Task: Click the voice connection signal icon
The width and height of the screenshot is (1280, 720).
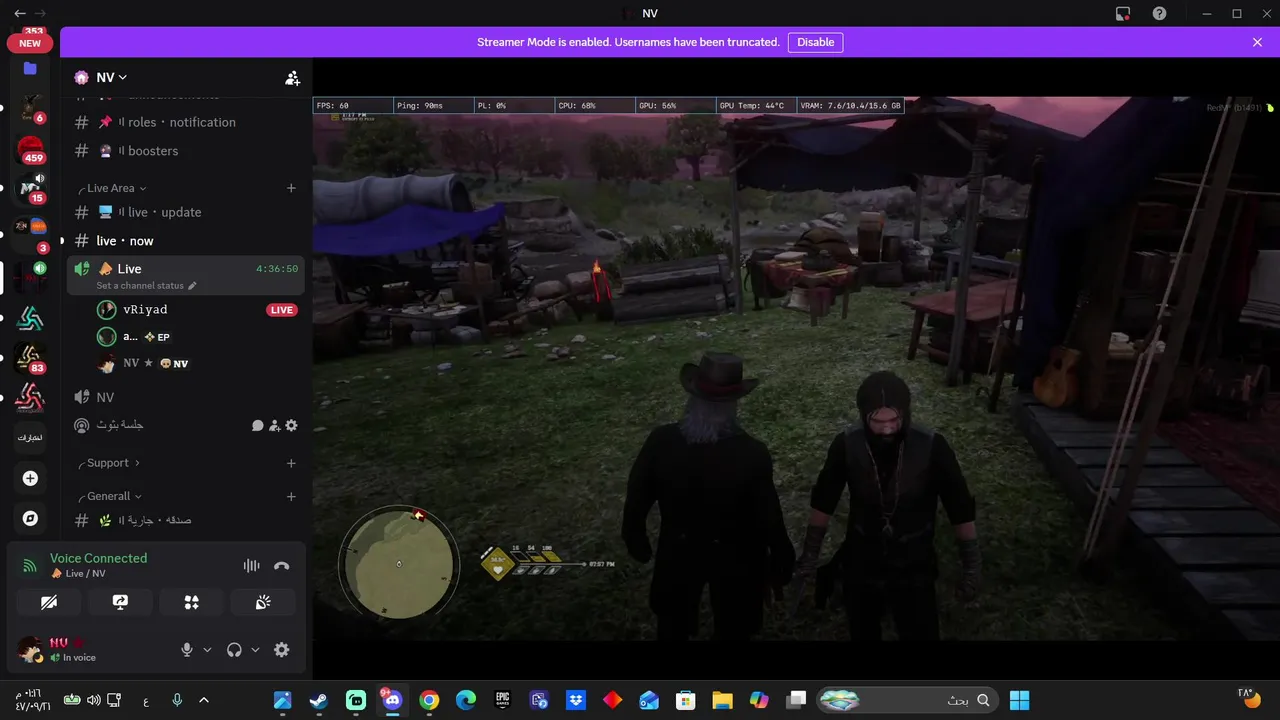Action: [x=30, y=566]
